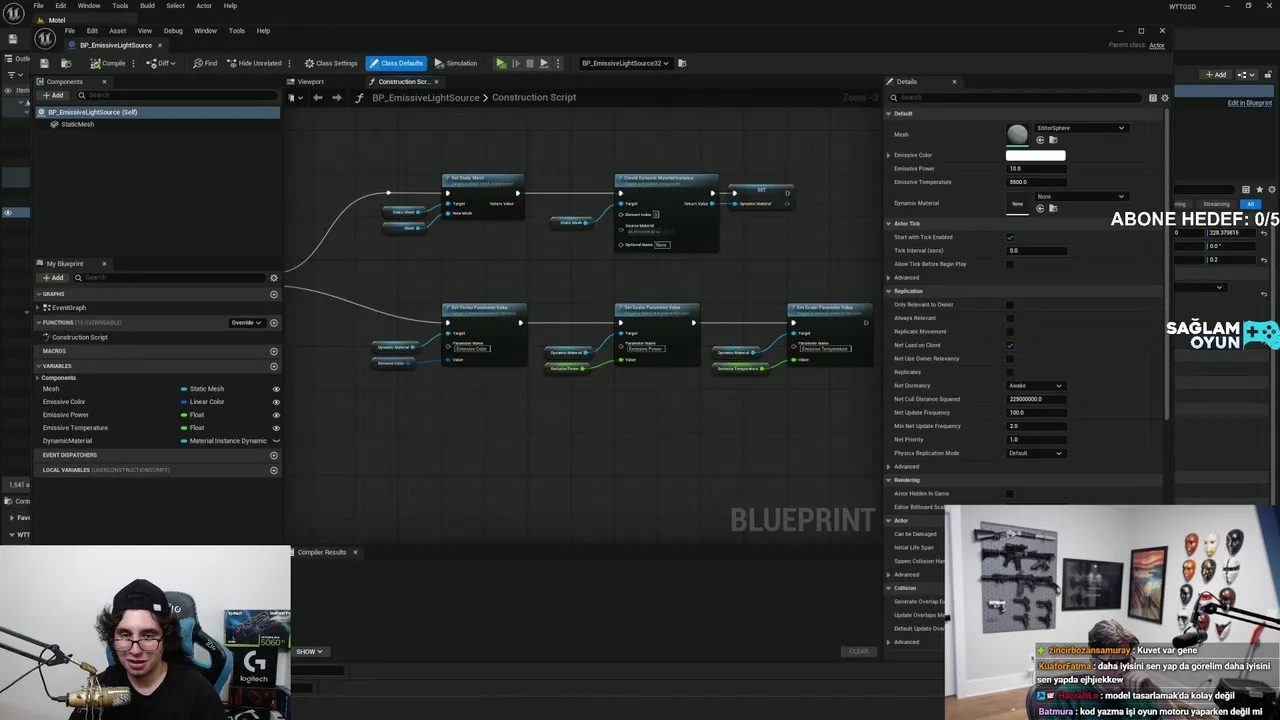Viewport: 1280px width, 720px height.
Task: Toggle visibility eye for Emissive Temperature variable
Action: 276,428
